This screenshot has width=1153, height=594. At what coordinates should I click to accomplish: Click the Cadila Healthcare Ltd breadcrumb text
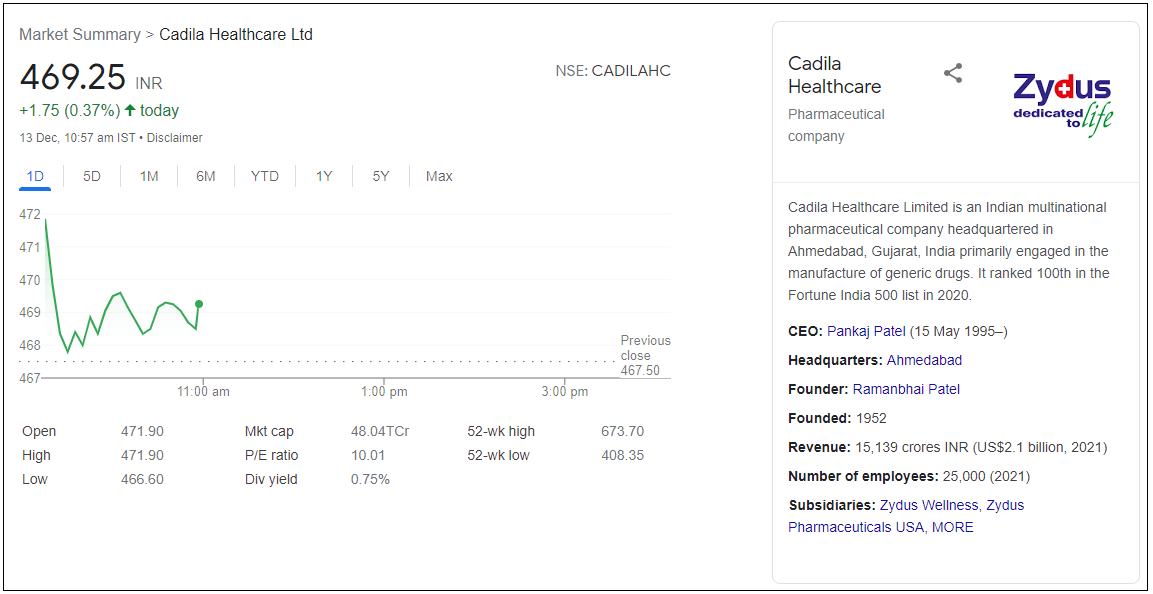tap(236, 35)
